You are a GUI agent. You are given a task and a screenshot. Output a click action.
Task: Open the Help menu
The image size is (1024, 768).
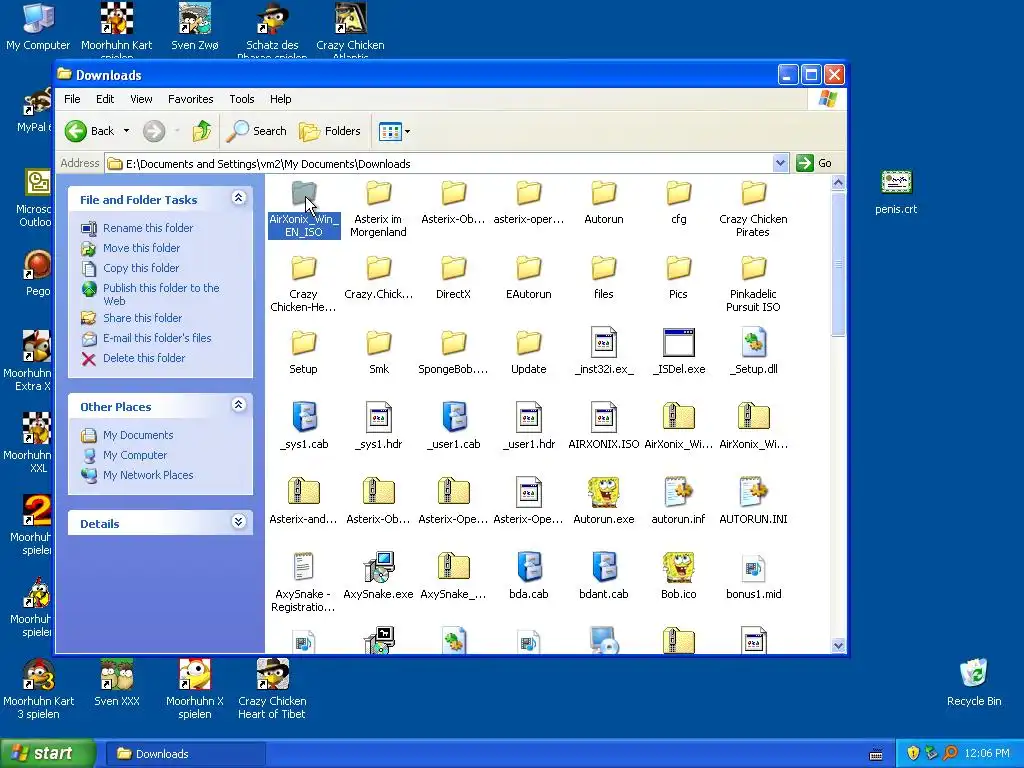click(x=281, y=99)
